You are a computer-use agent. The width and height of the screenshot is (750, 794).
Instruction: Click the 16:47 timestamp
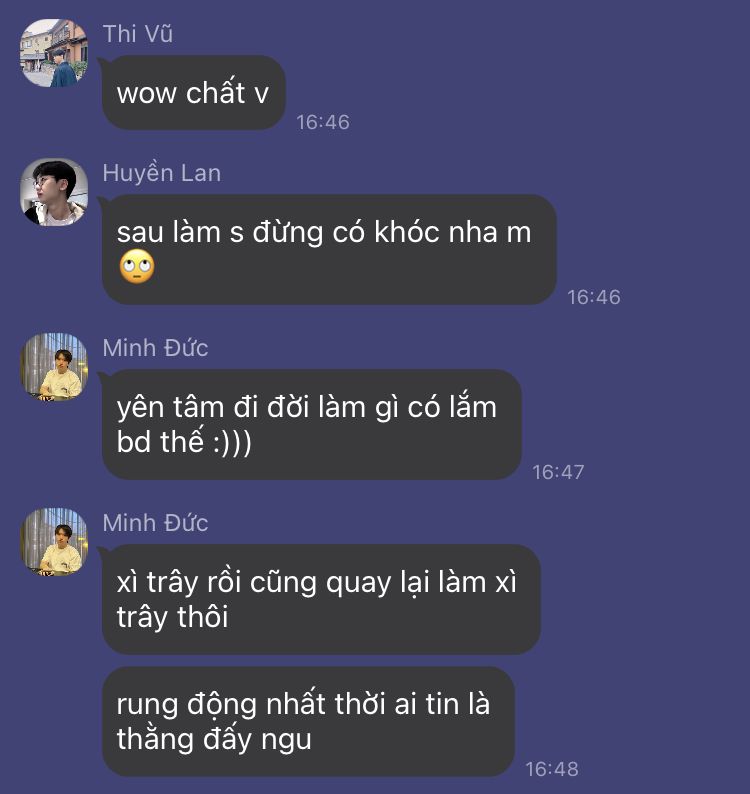pos(558,472)
